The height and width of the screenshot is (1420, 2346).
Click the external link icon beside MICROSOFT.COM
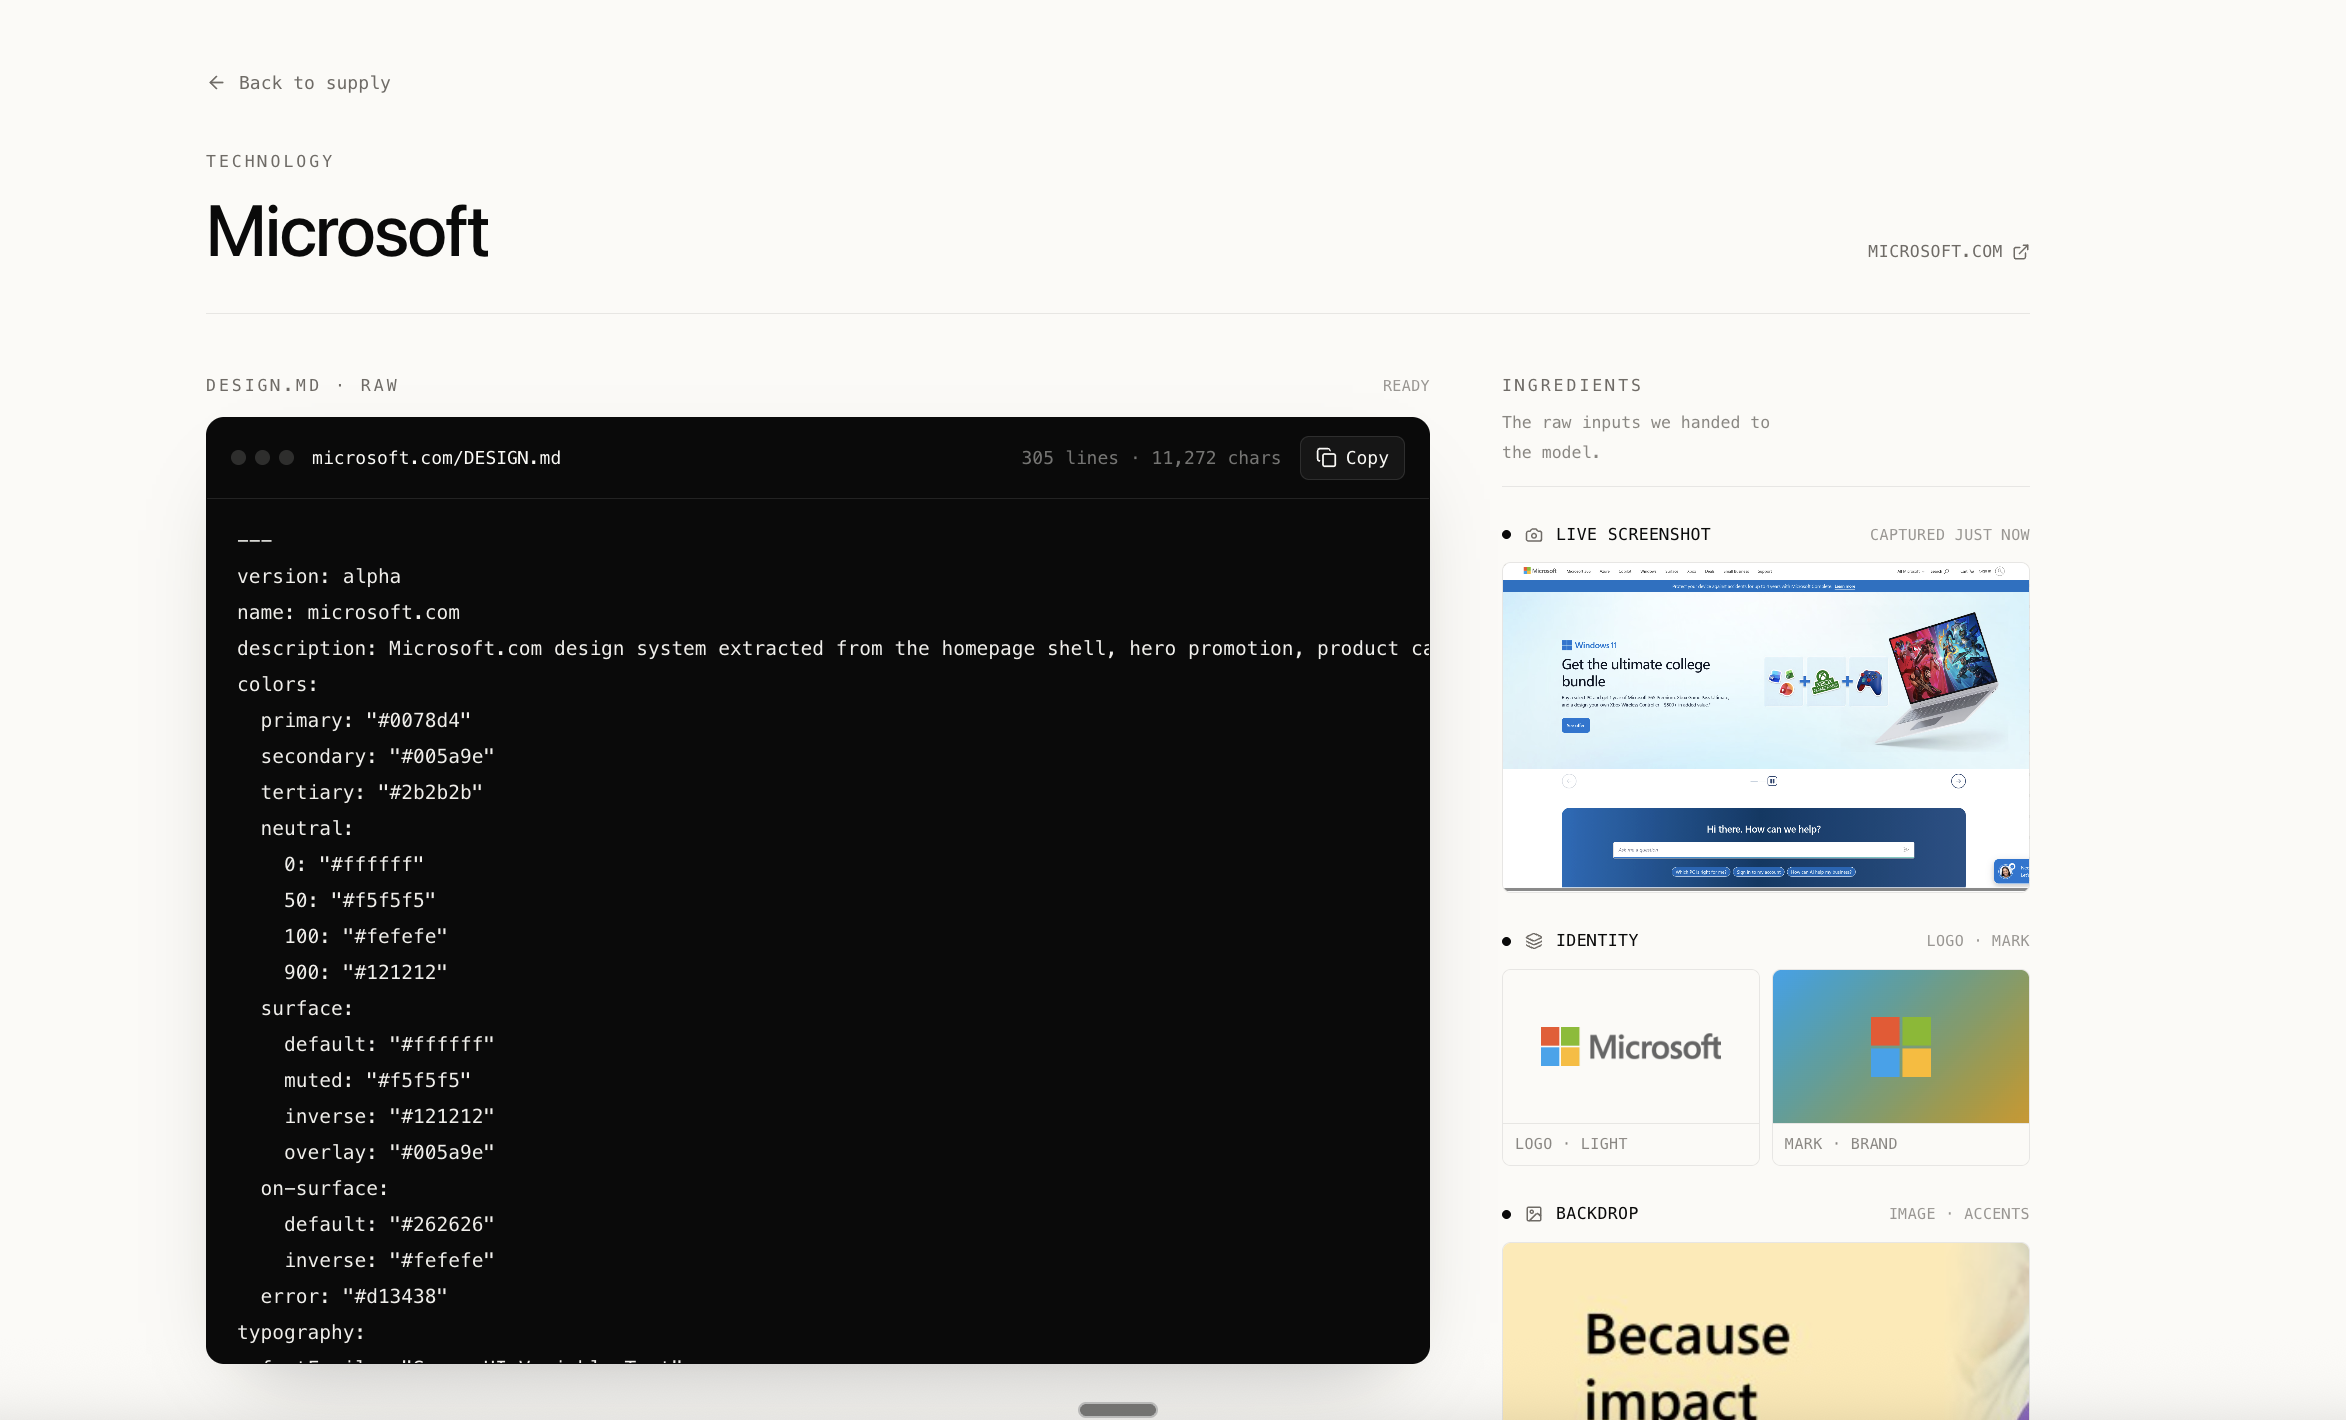2021,252
